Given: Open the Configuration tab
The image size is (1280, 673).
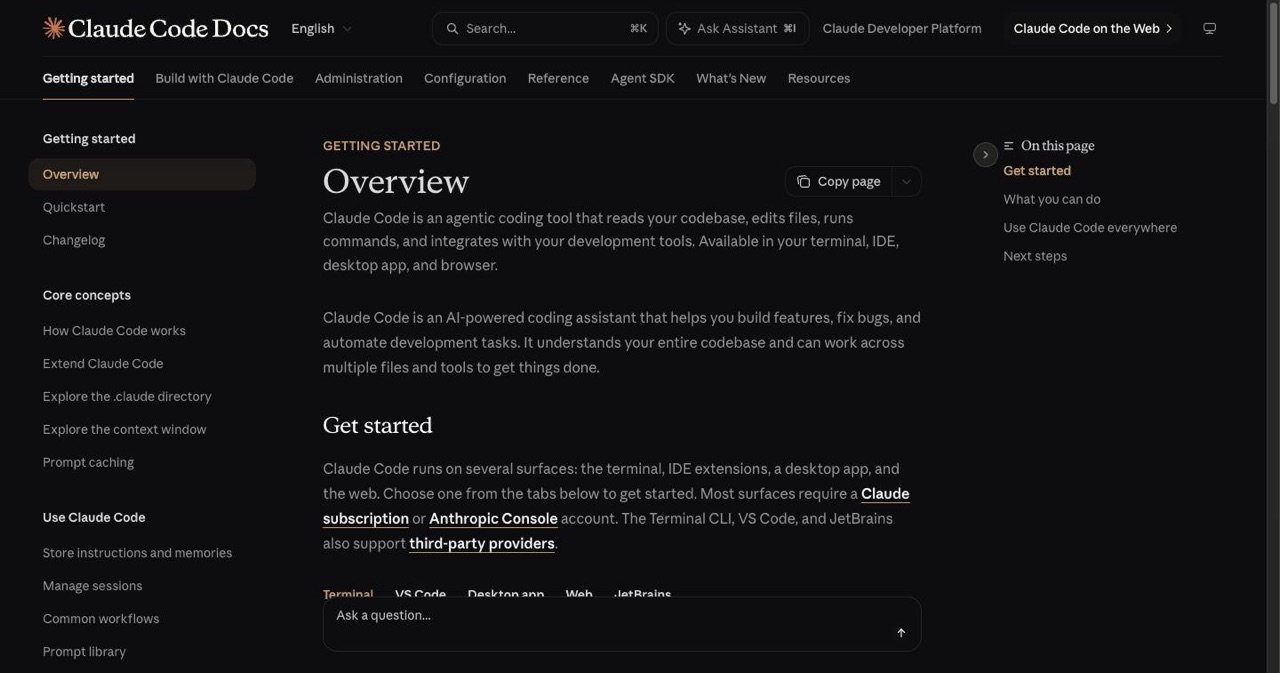Looking at the screenshot, I should click(465, 78).
